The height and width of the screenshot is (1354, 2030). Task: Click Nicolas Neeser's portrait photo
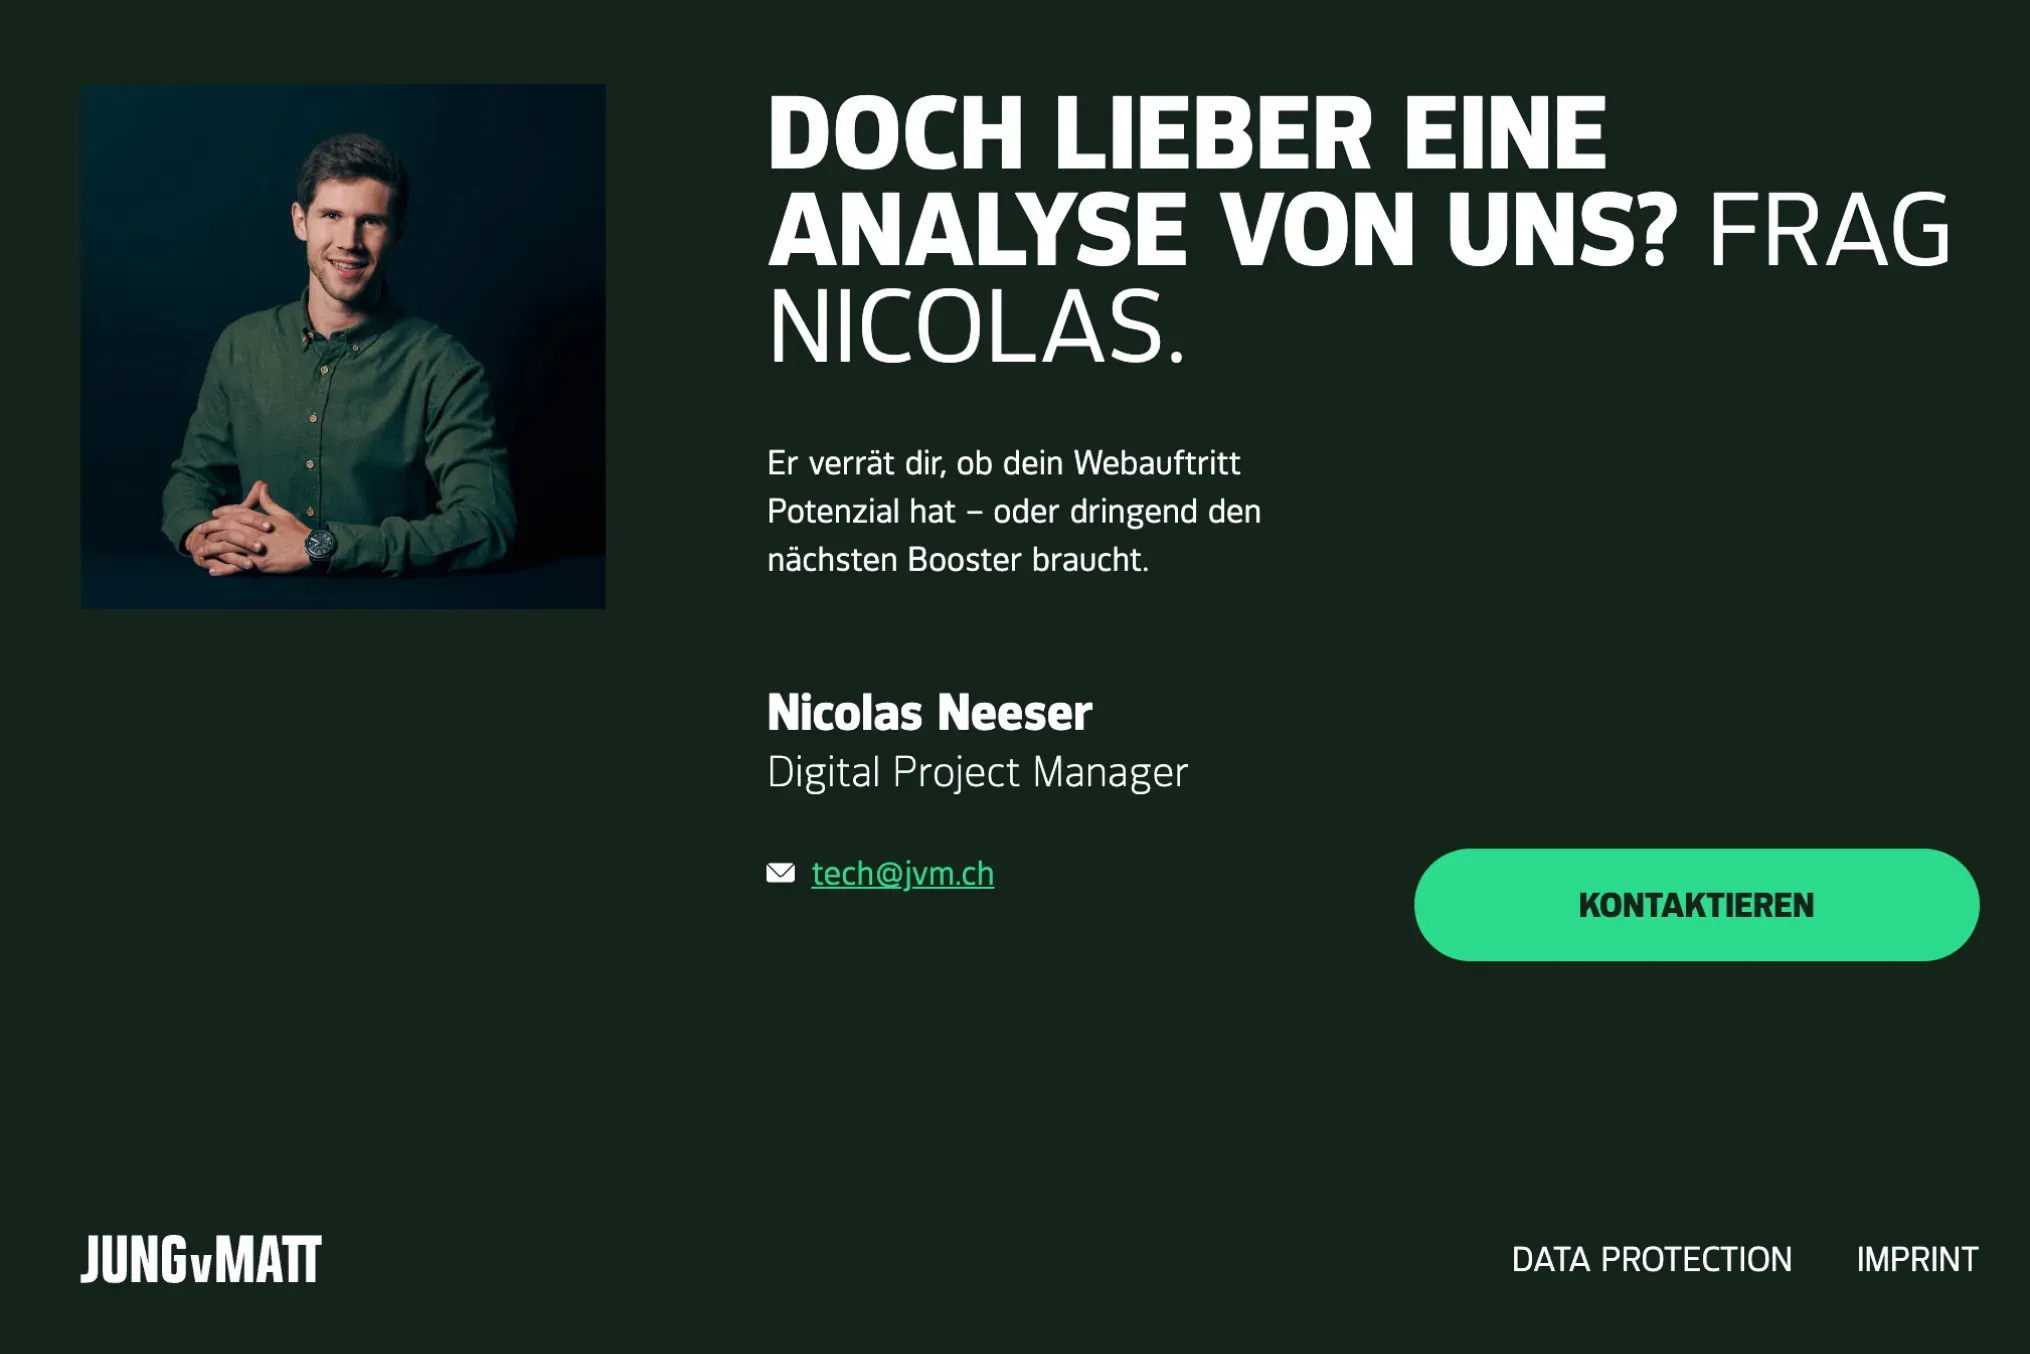click(343, 346)
